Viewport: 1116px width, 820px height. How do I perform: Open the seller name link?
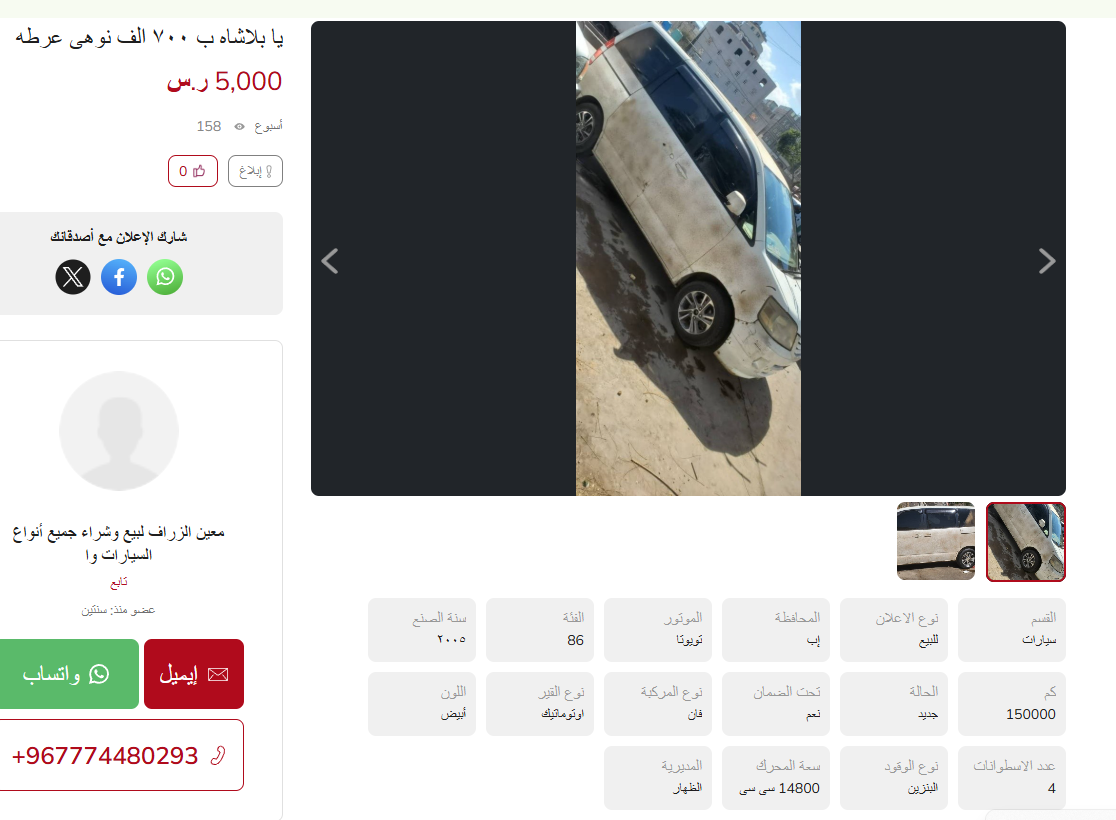[119, 543]
